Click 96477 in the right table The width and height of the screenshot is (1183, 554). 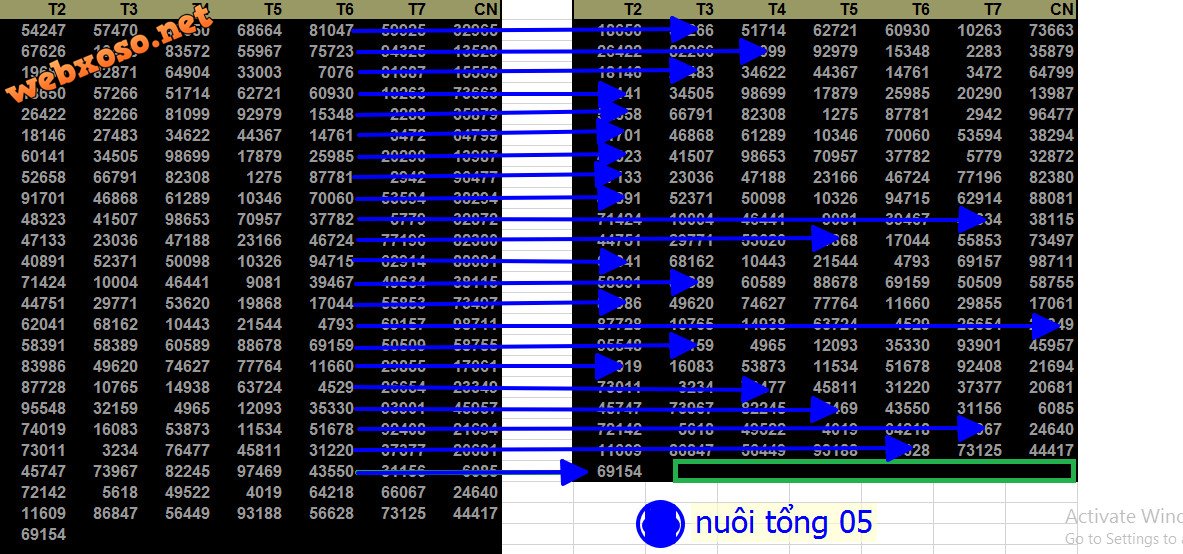(x=1050, y=115)
